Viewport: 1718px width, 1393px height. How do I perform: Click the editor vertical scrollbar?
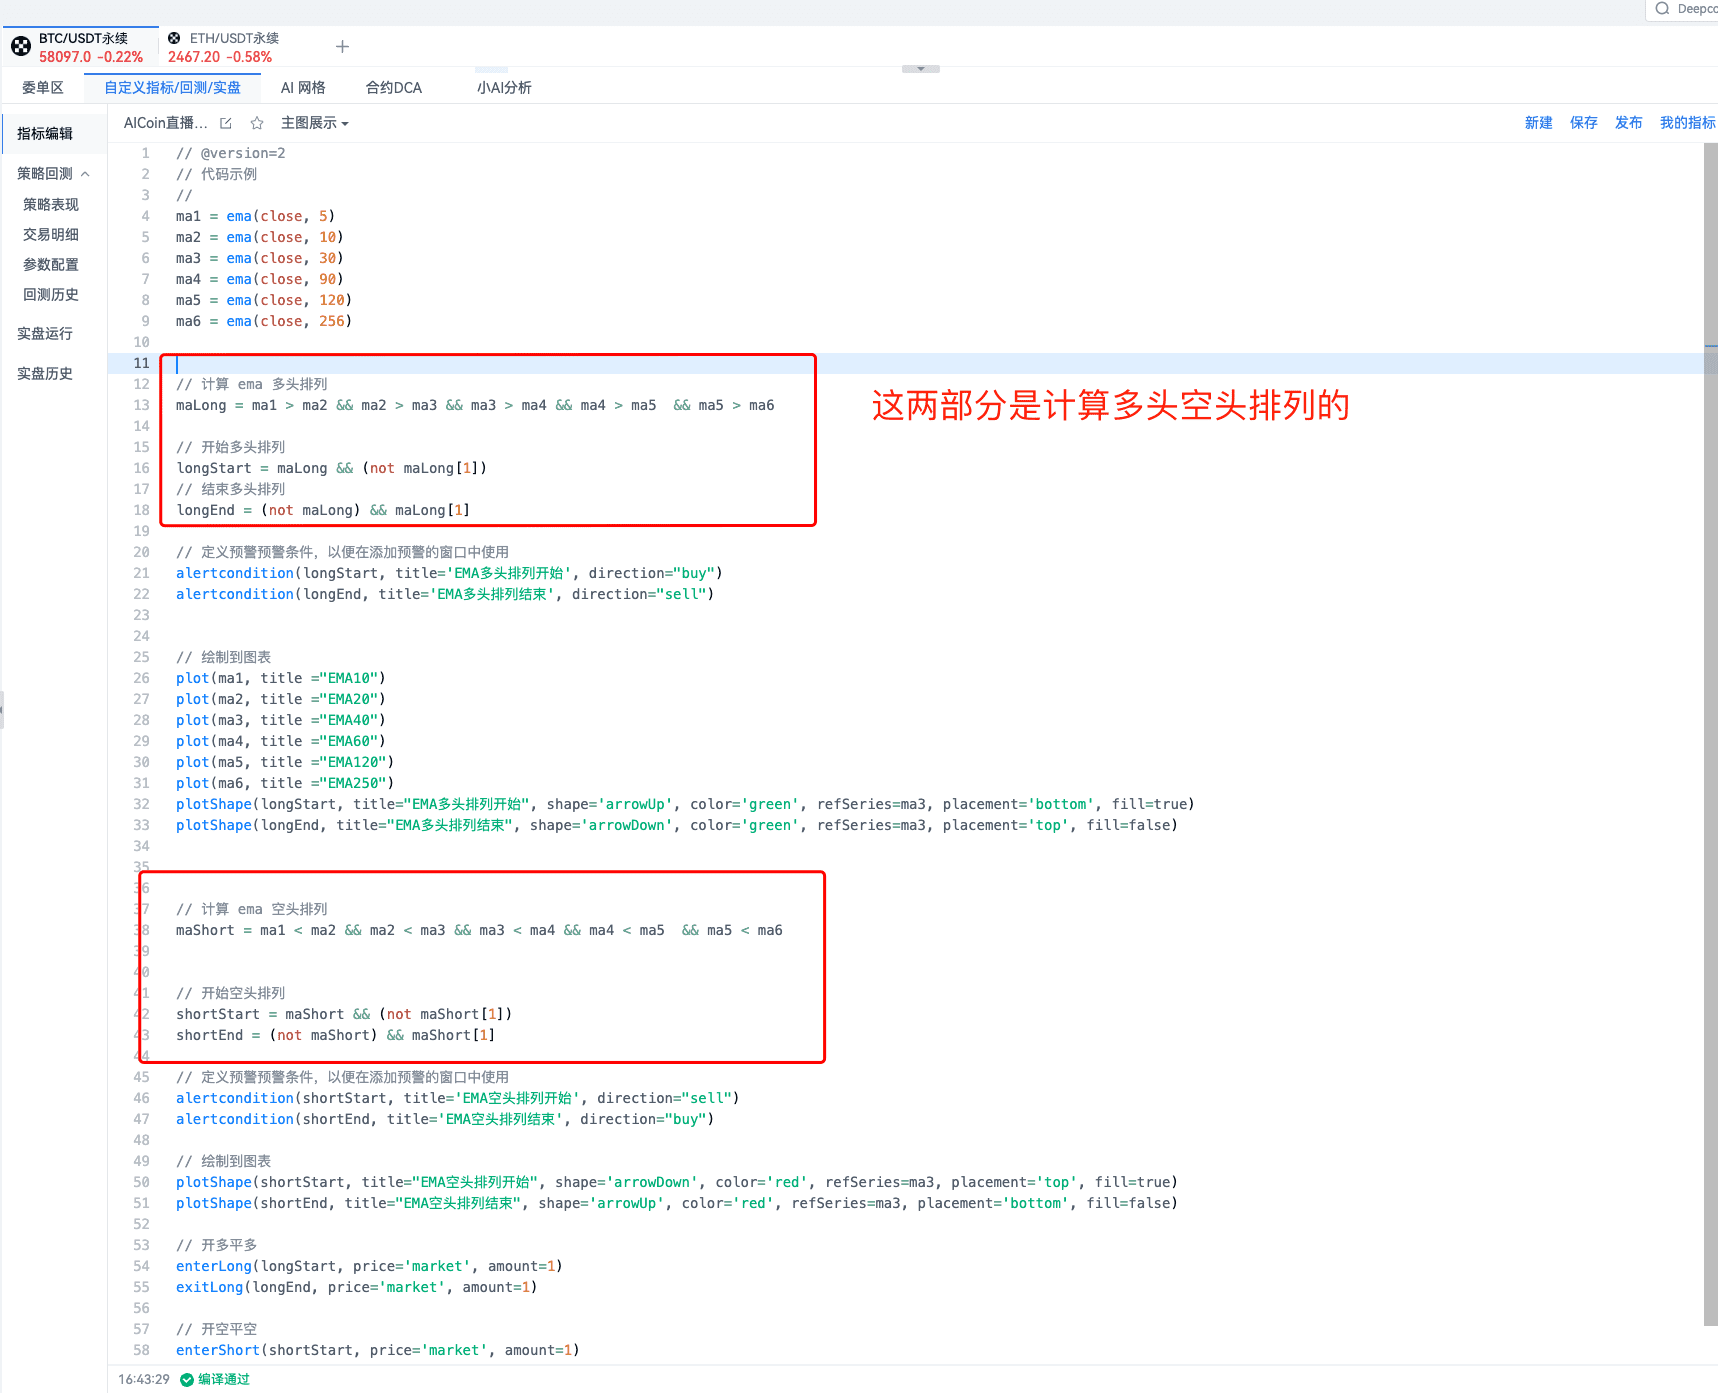tap(1710, 734)
